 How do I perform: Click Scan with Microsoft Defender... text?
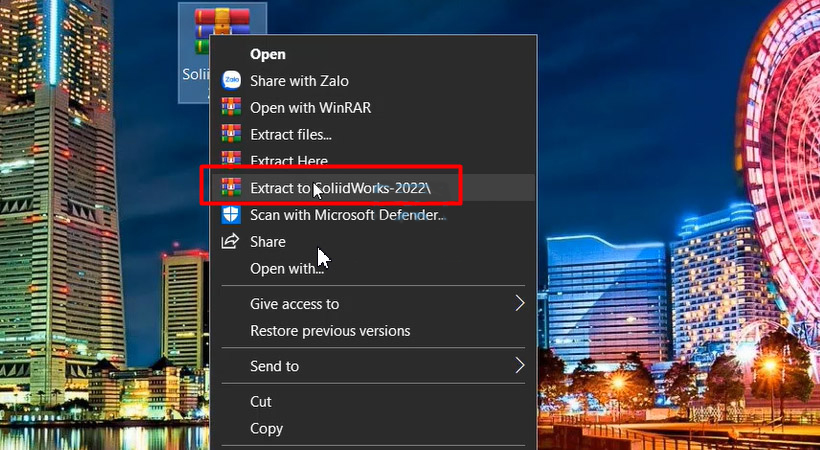pyautogui.click(x=347, y=214)
